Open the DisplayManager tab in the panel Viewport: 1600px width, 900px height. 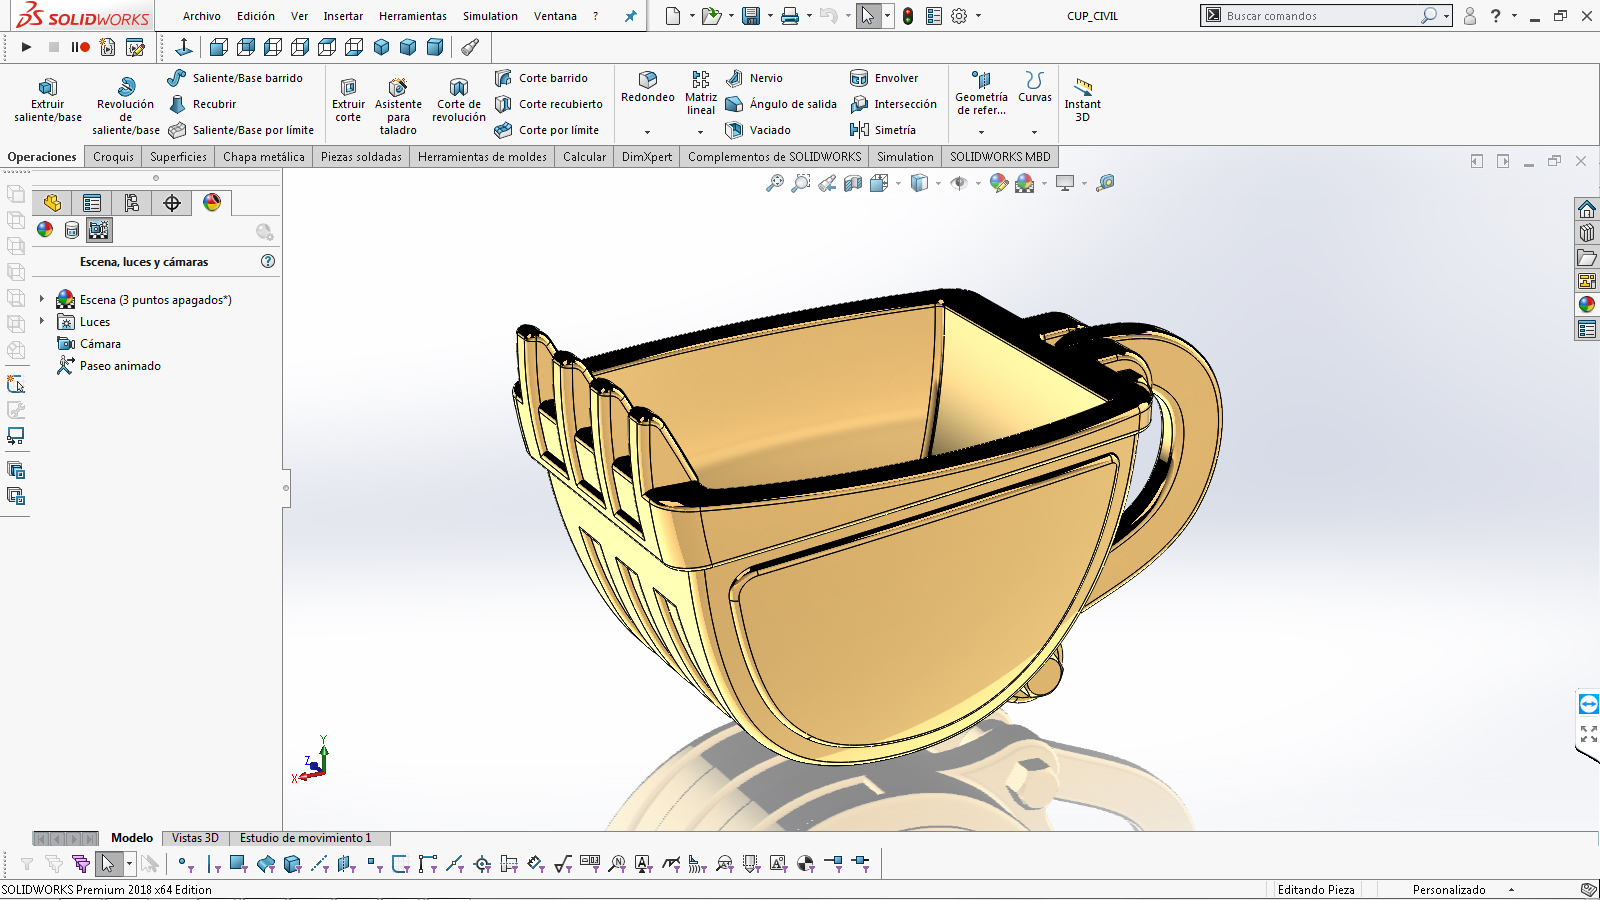pyautogui.click(x=212, y=203)
